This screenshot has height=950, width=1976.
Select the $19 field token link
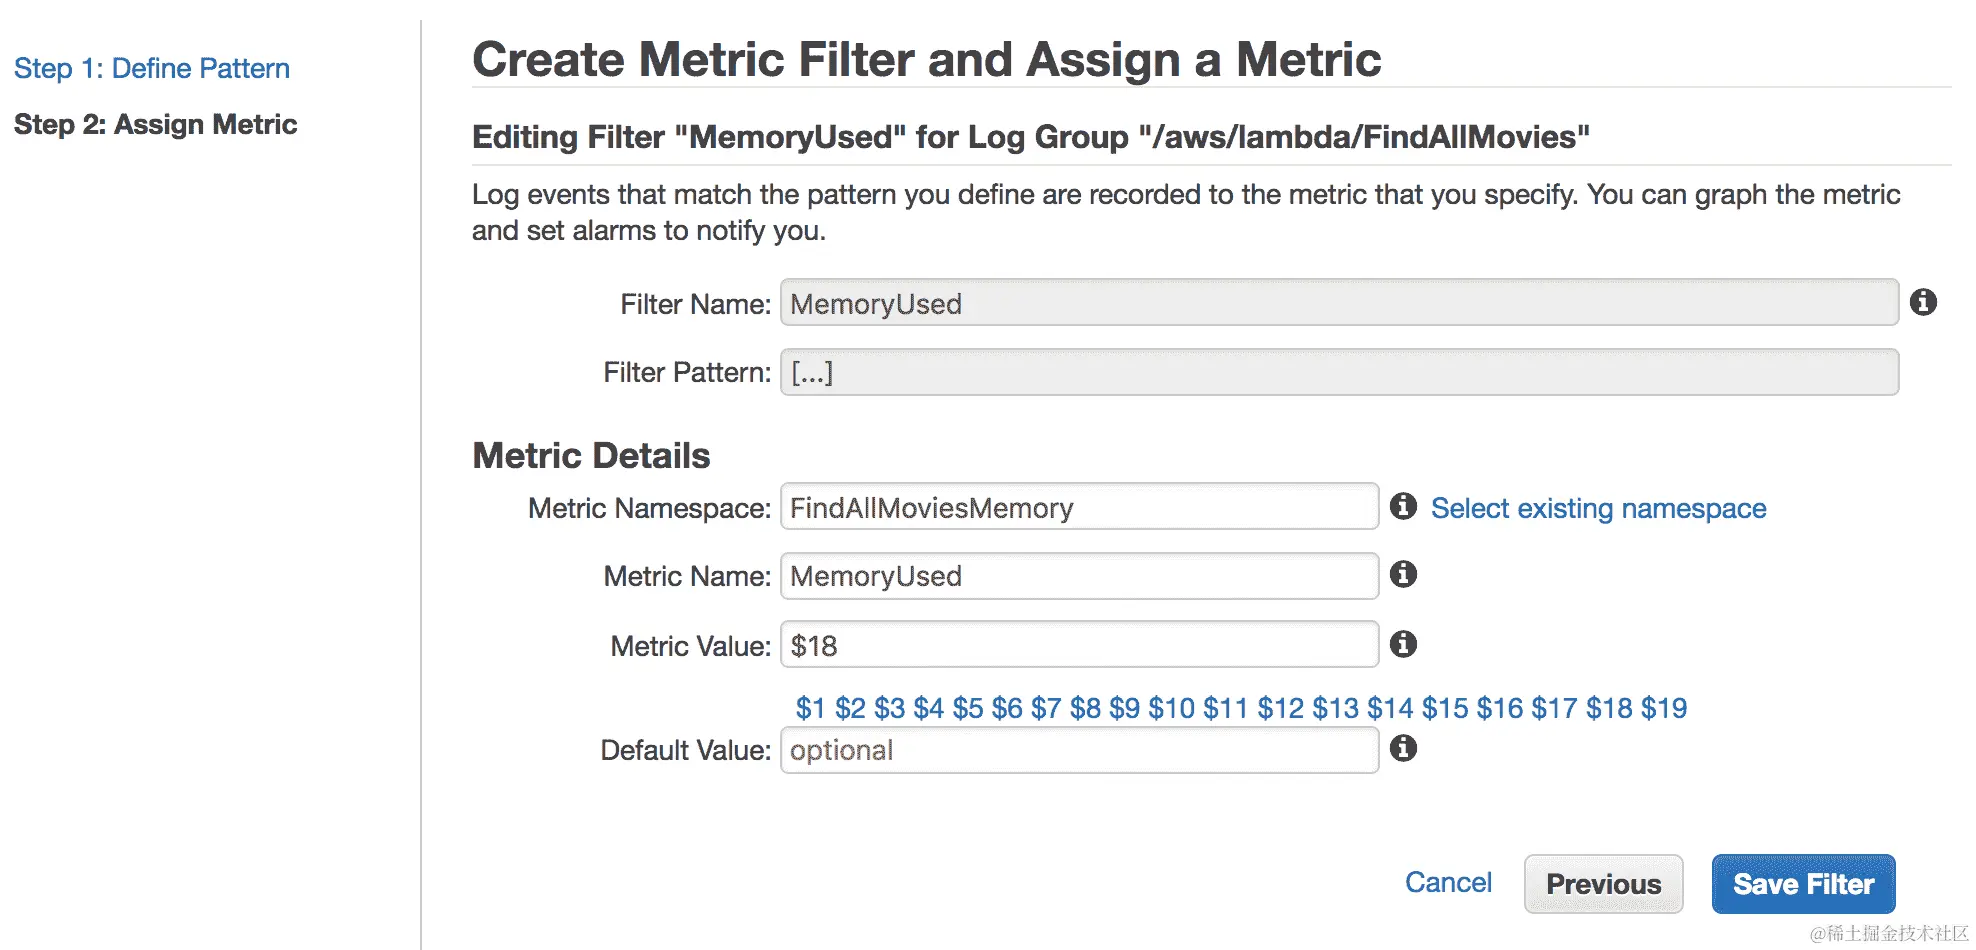coord(1664,708)
